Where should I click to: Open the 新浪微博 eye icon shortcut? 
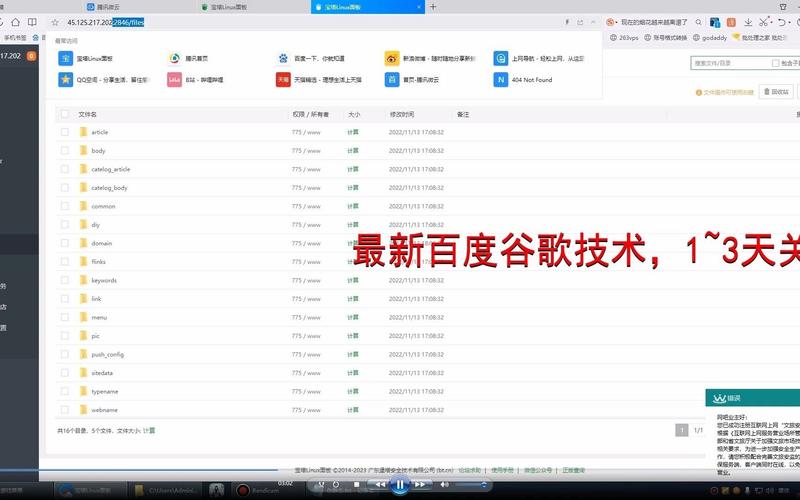[392, 58]
